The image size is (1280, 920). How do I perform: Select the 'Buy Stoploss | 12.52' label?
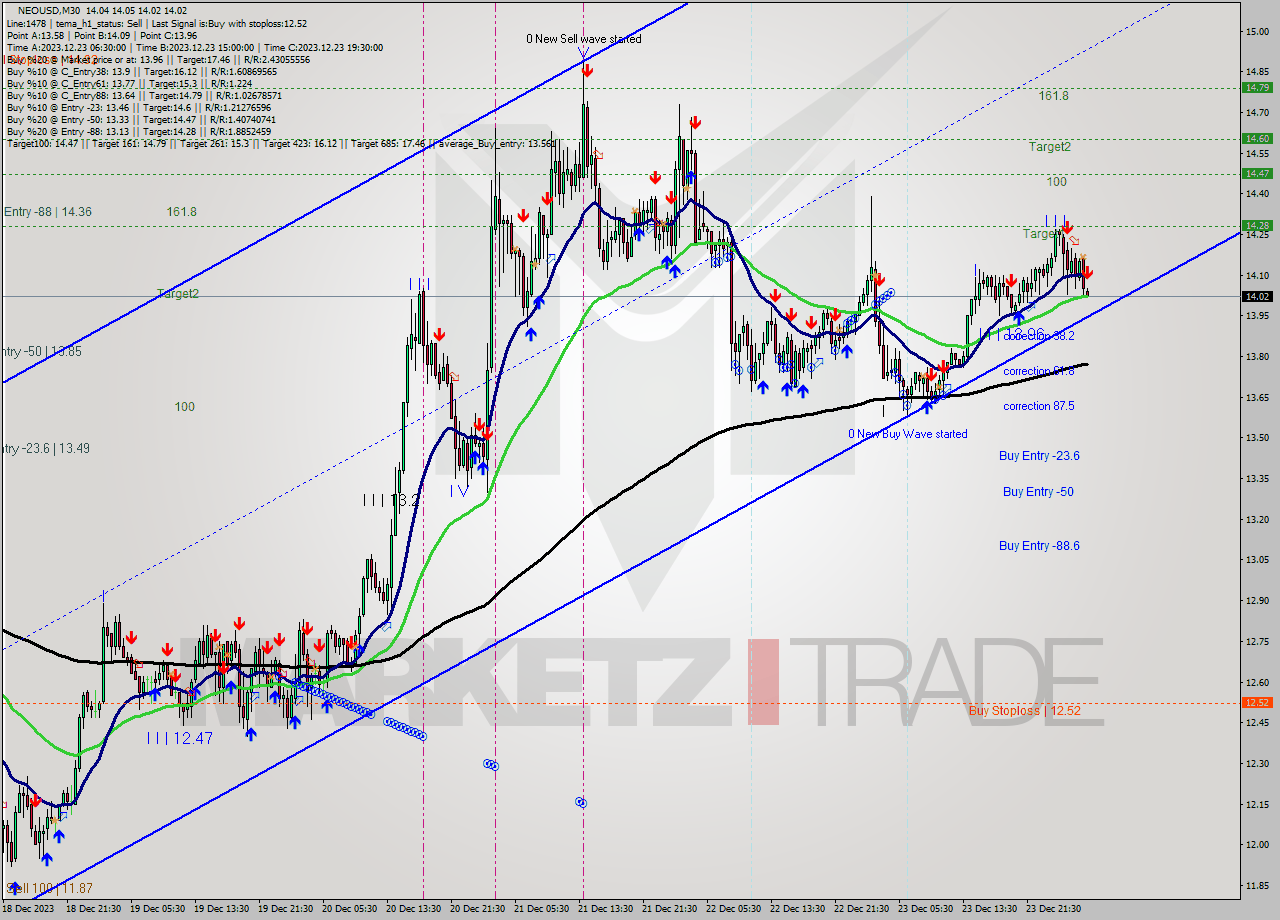tap(1024, 711)
